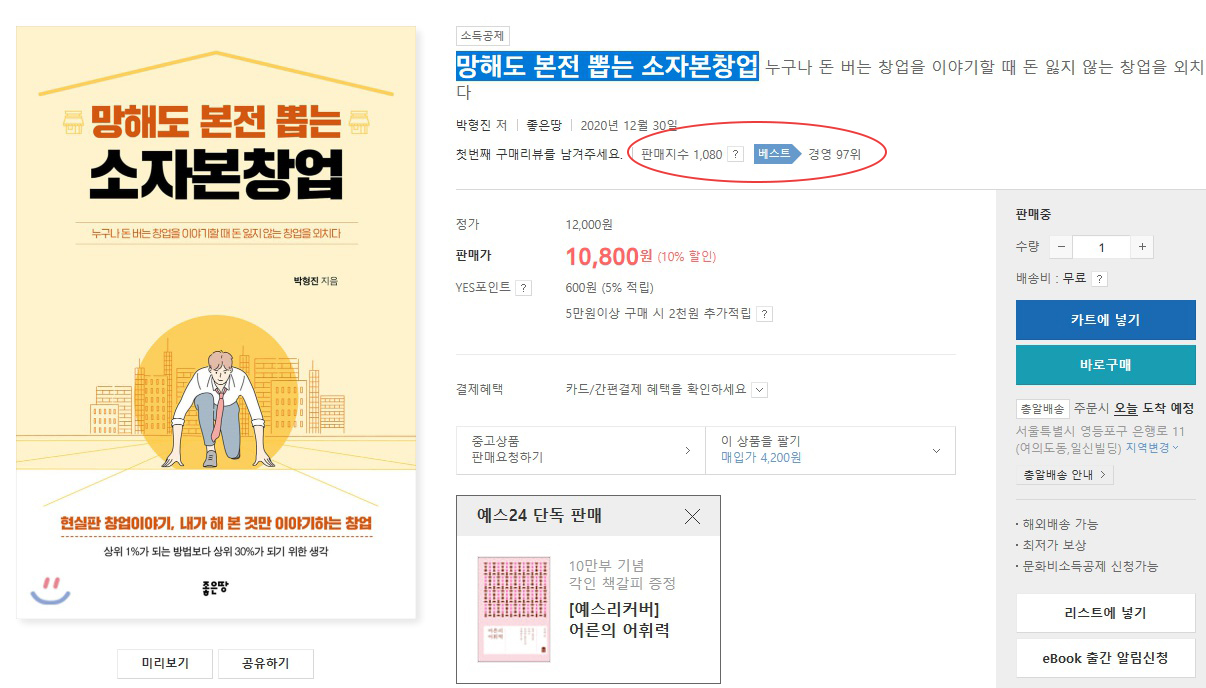The height and width of the screenshot is (688, 1206).
Task: Click the 공유하기 share button
Action: tap(266, 663)
